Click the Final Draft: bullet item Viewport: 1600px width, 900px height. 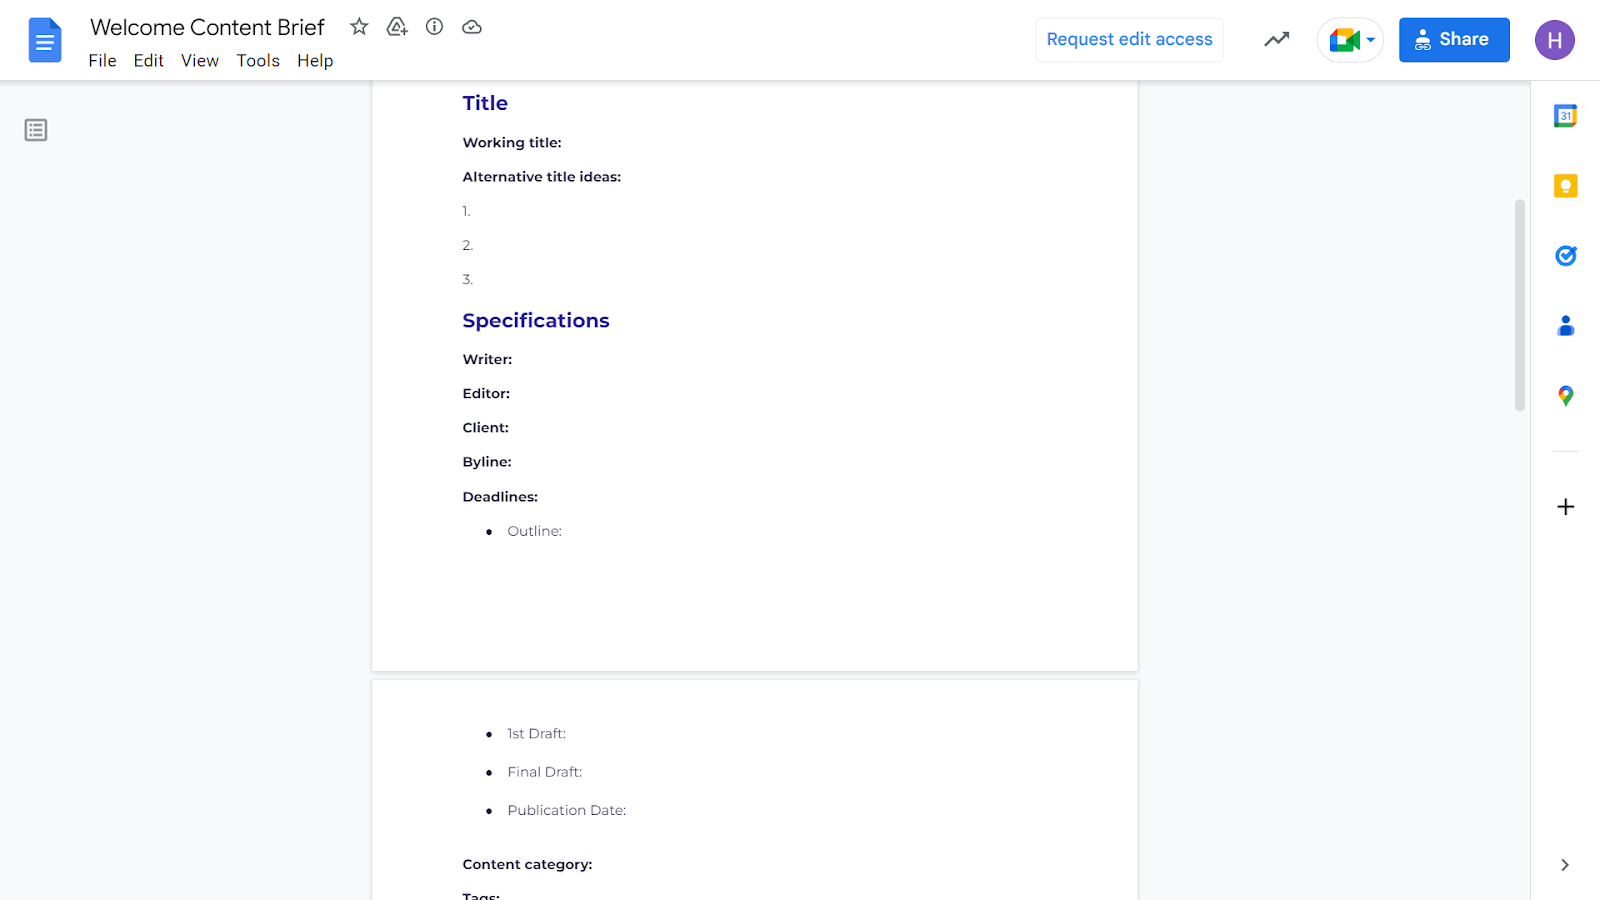coord(544,772)
